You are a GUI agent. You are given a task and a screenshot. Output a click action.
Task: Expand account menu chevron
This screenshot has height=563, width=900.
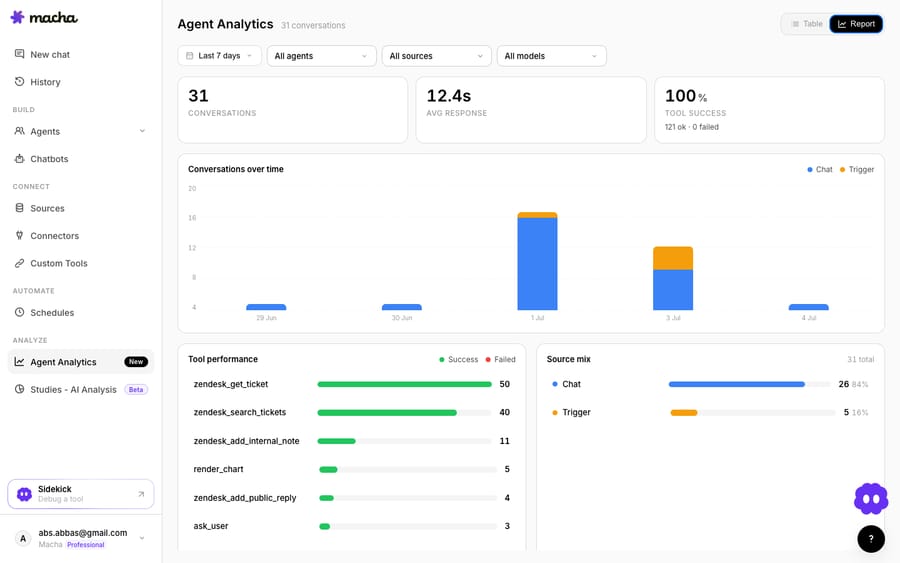click(142, 538)
